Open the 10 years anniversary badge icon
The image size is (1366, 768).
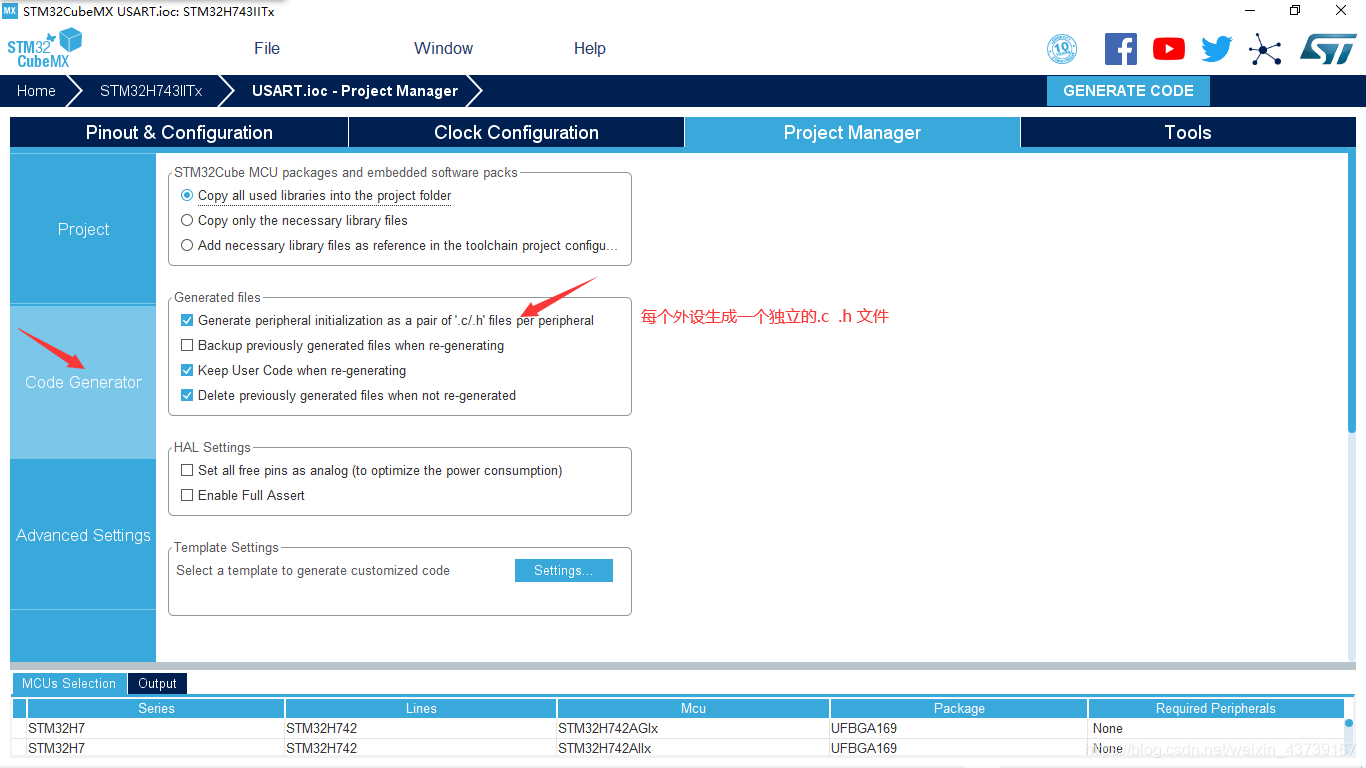tap(1062, 49)
